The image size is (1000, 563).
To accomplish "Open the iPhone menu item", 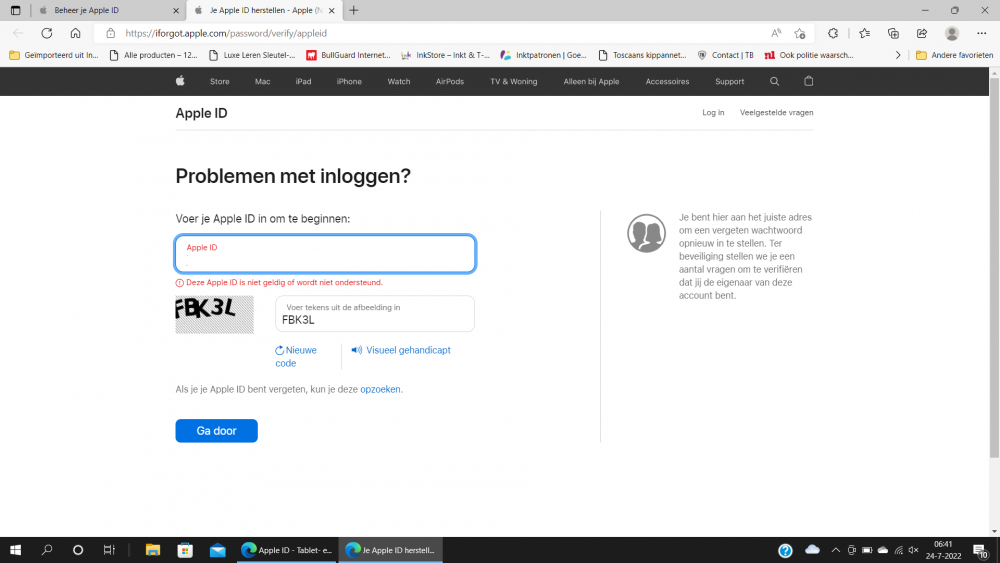I will coord(349,82).
